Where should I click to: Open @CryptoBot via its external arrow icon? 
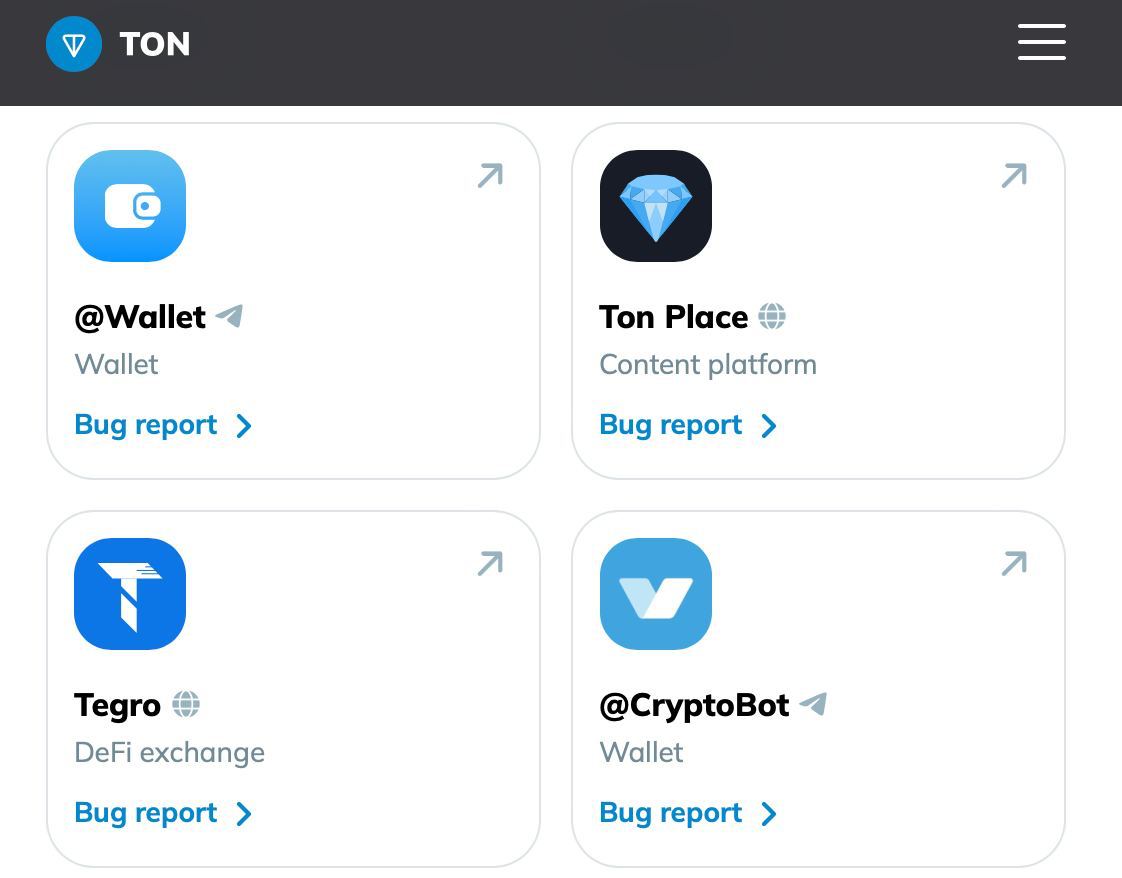pyautogui.click(x=1015, y=564)
